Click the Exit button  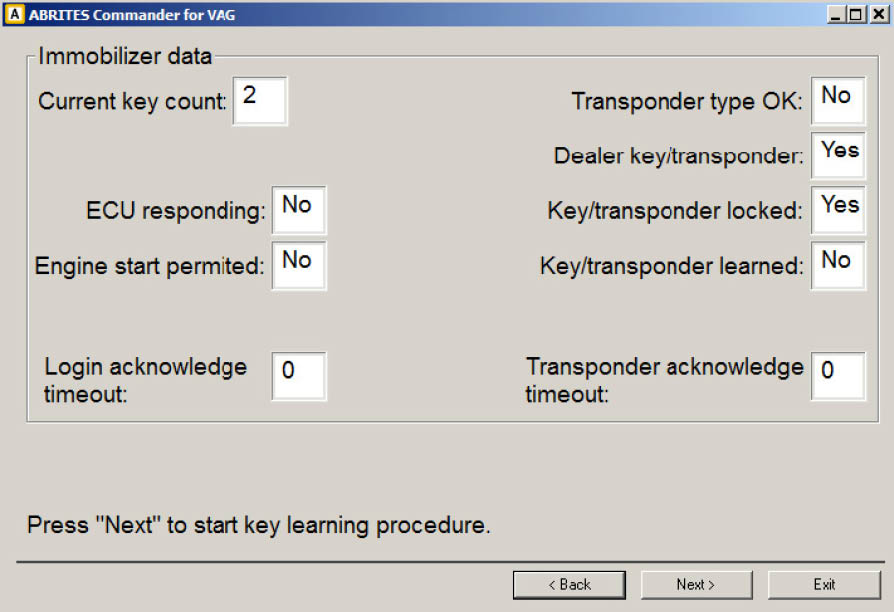click(824, 585)
